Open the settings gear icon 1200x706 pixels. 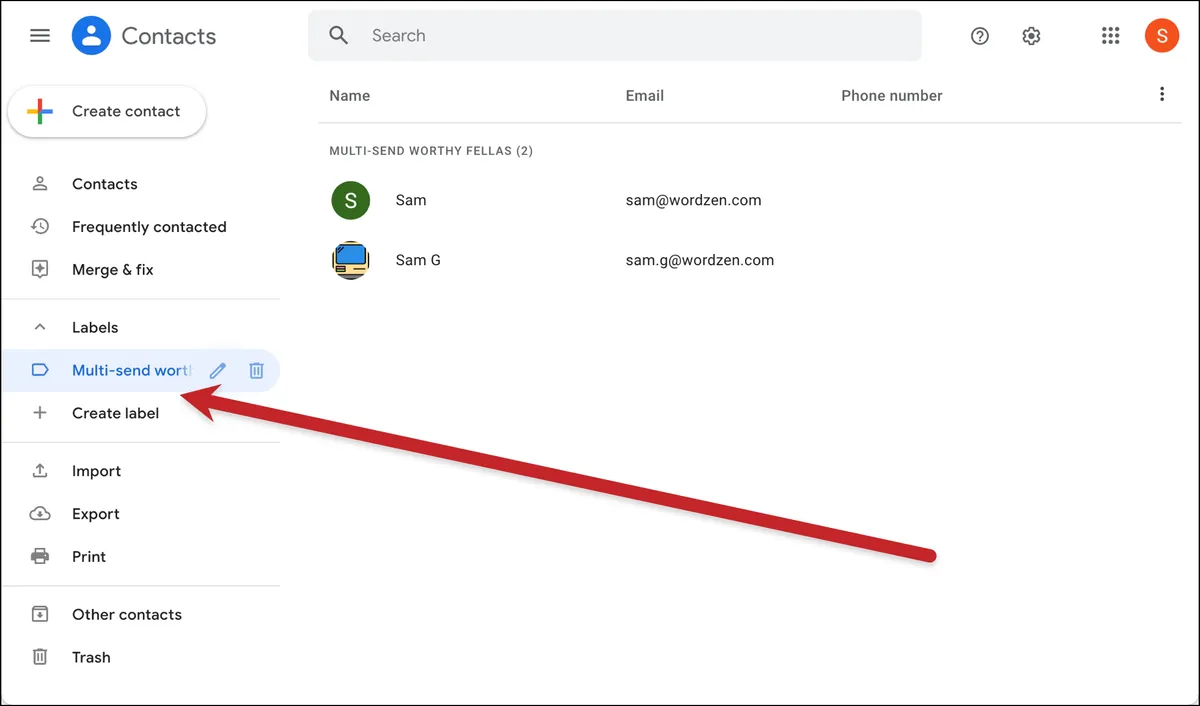point(1031,36)
